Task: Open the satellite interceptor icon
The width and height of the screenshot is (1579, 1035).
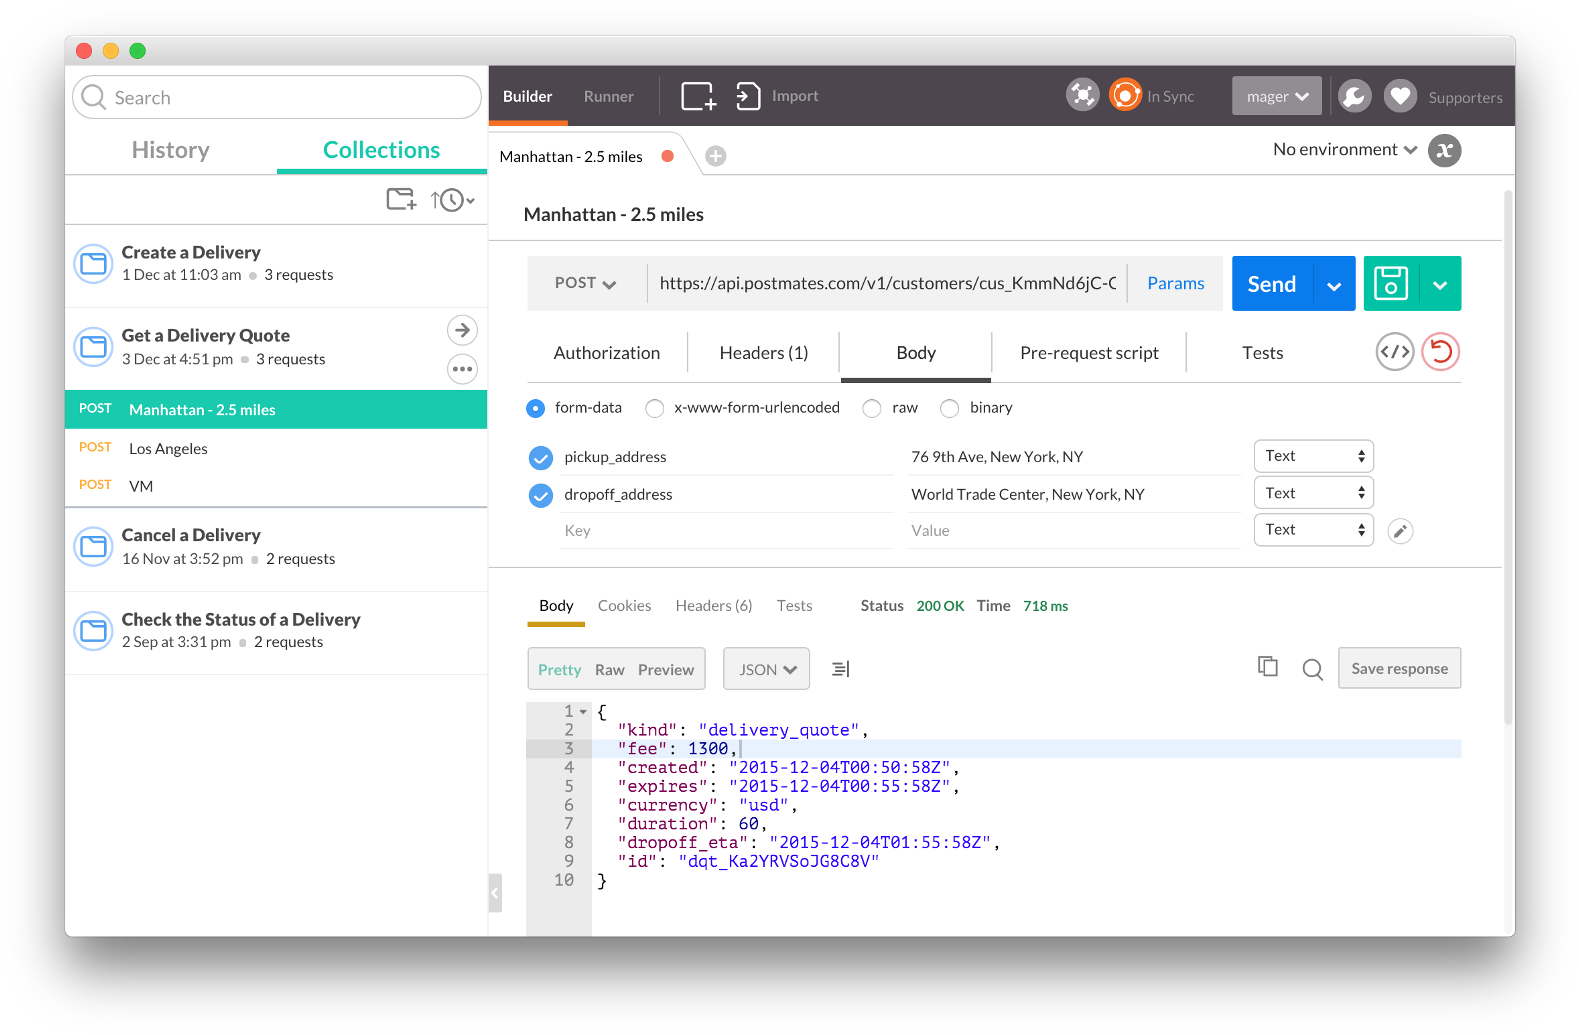Action: click(1082, 95)
